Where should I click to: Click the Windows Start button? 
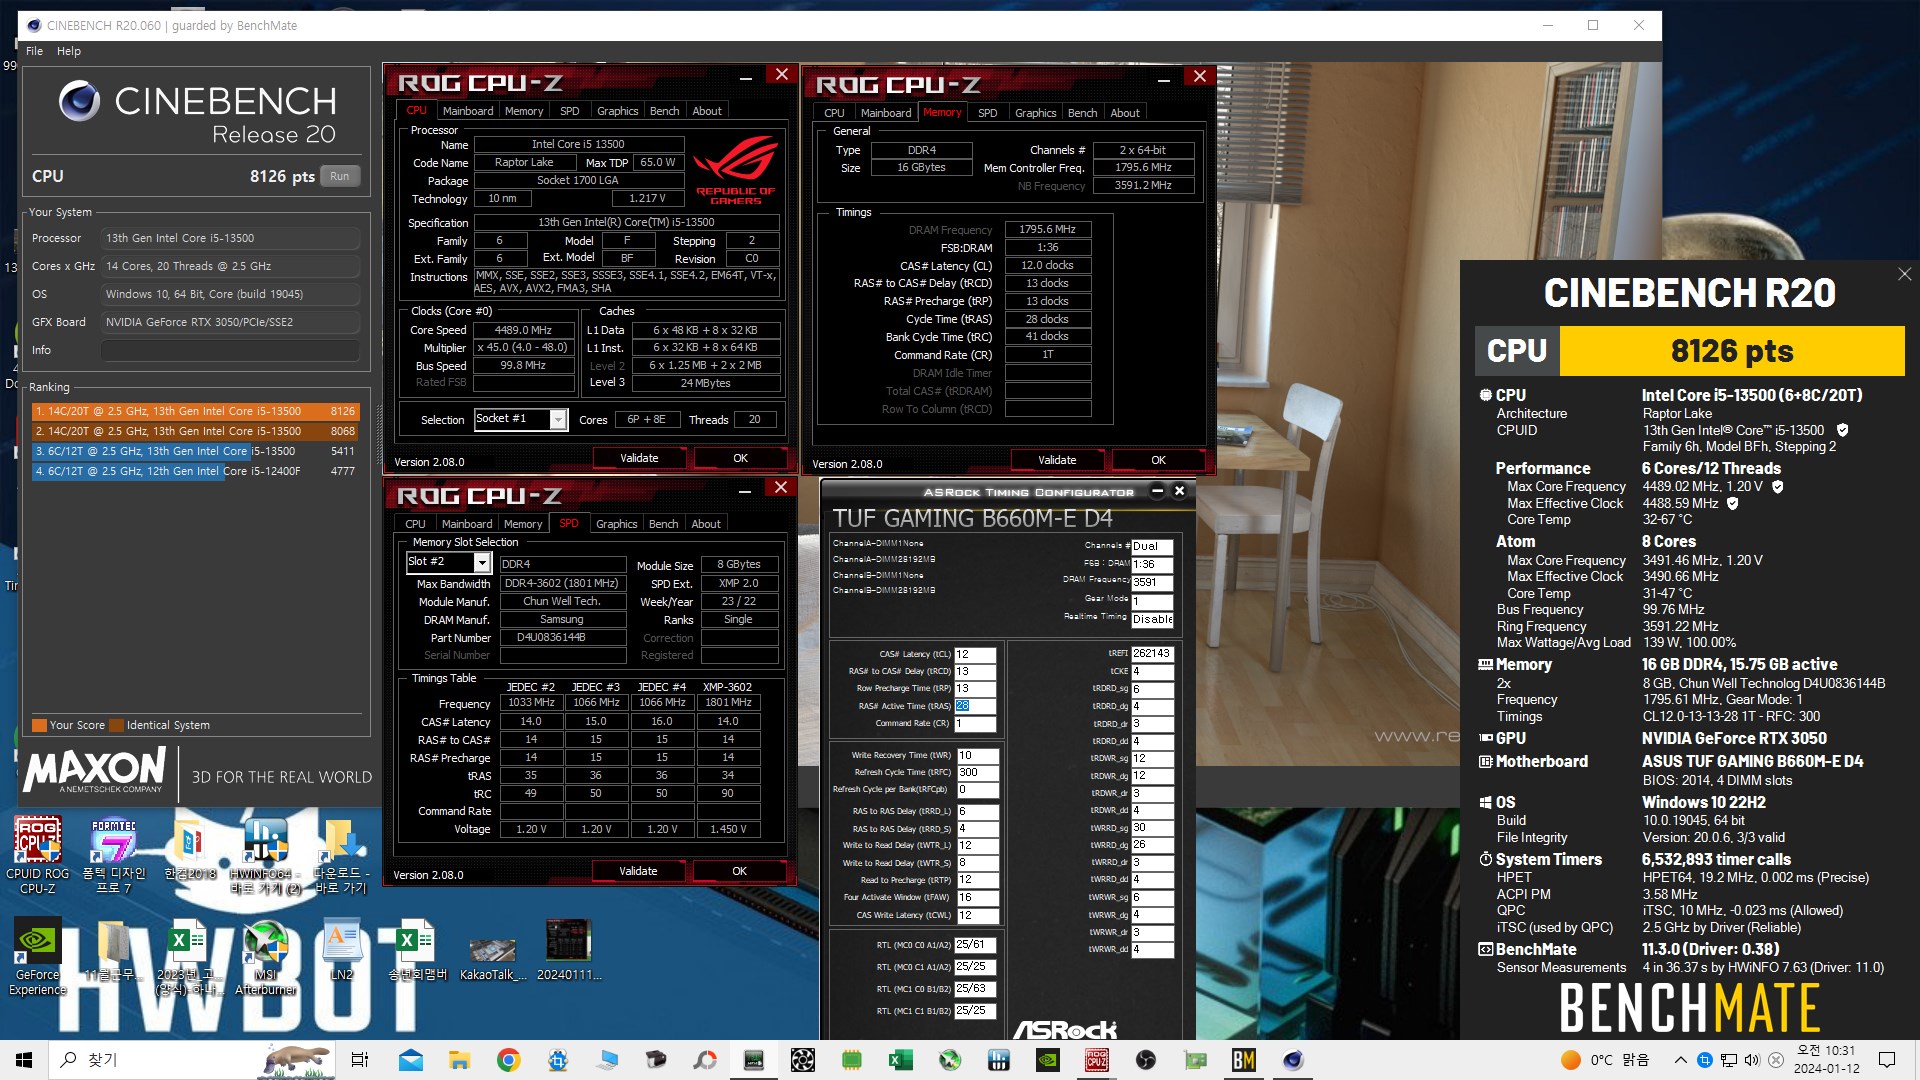[24, 1060]
